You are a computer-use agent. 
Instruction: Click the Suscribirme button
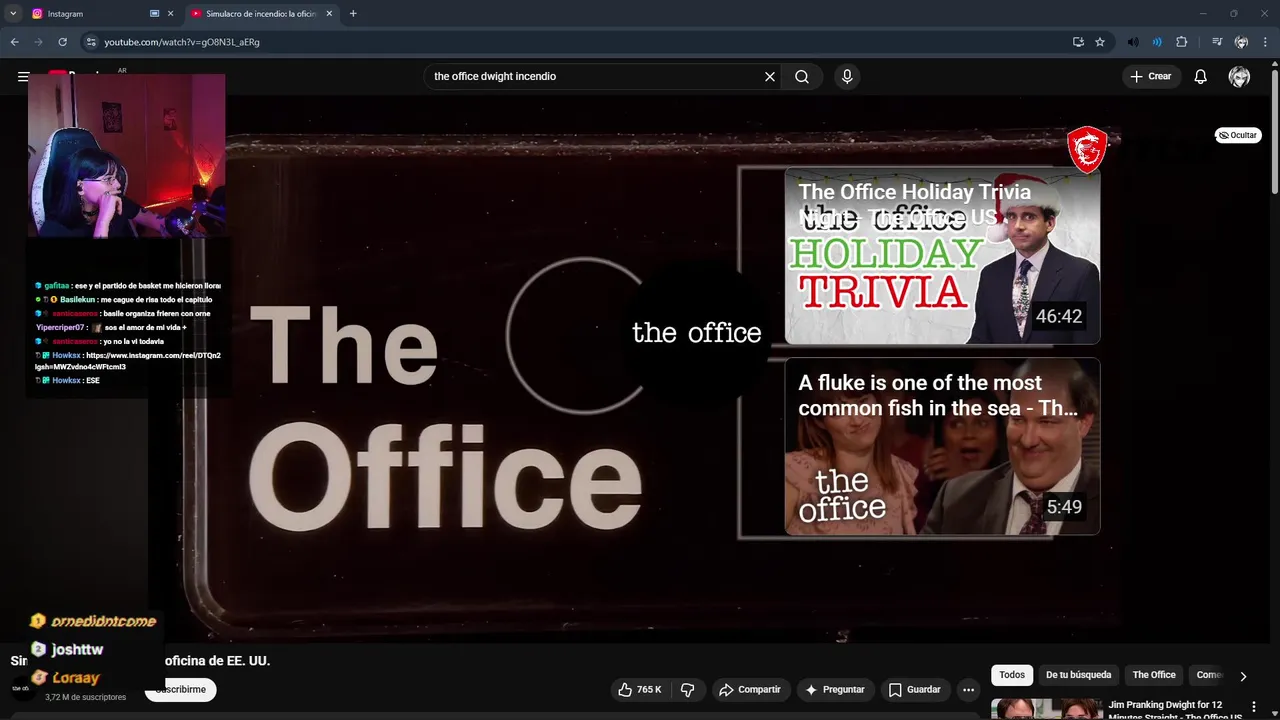(x=180, y=689)
